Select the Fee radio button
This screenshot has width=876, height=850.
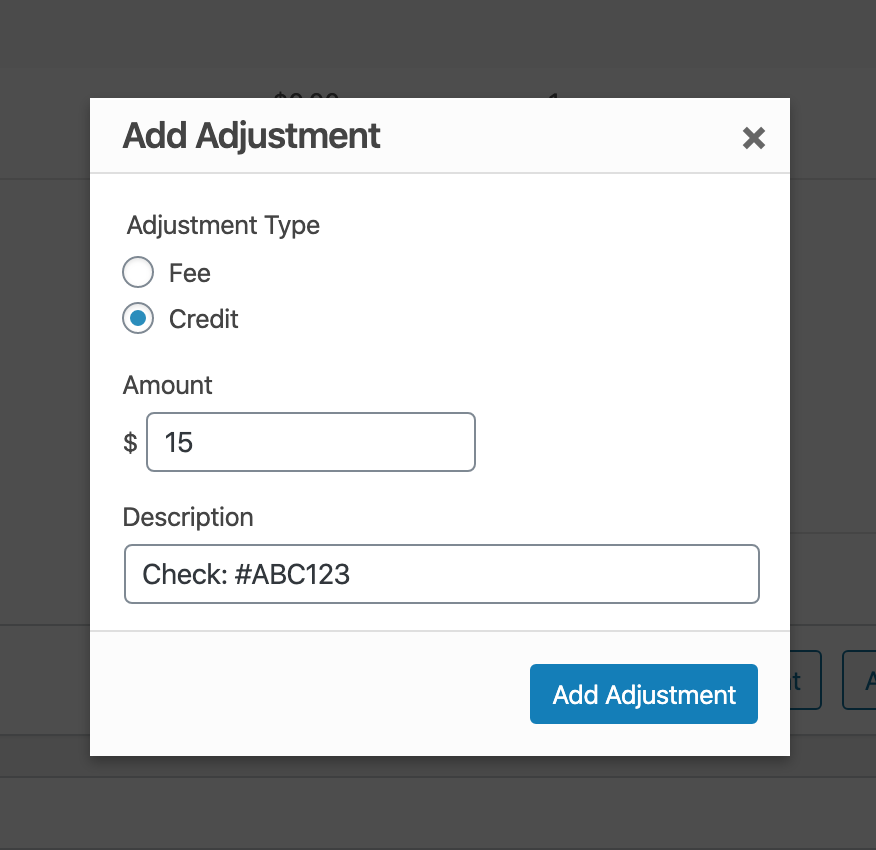coord(138,273)
